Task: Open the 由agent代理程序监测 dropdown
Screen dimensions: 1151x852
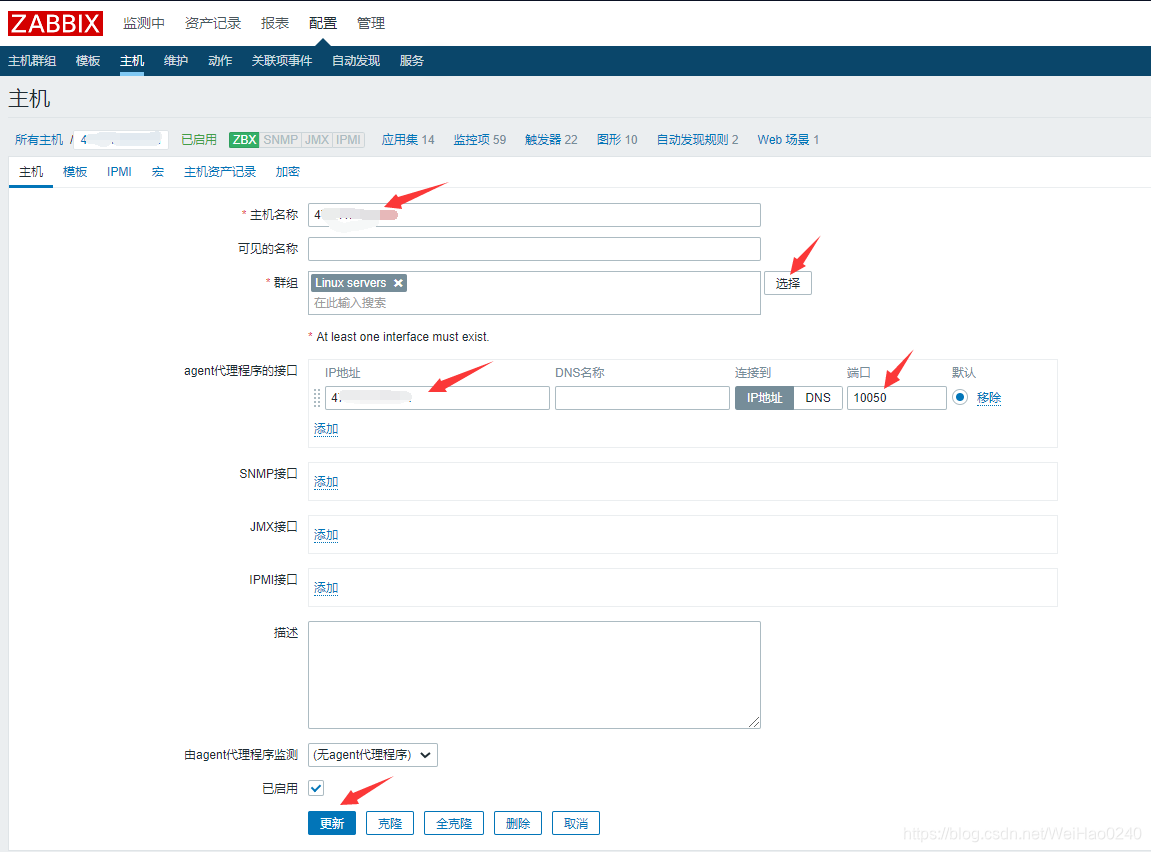Action: click(x=373, y=755)
